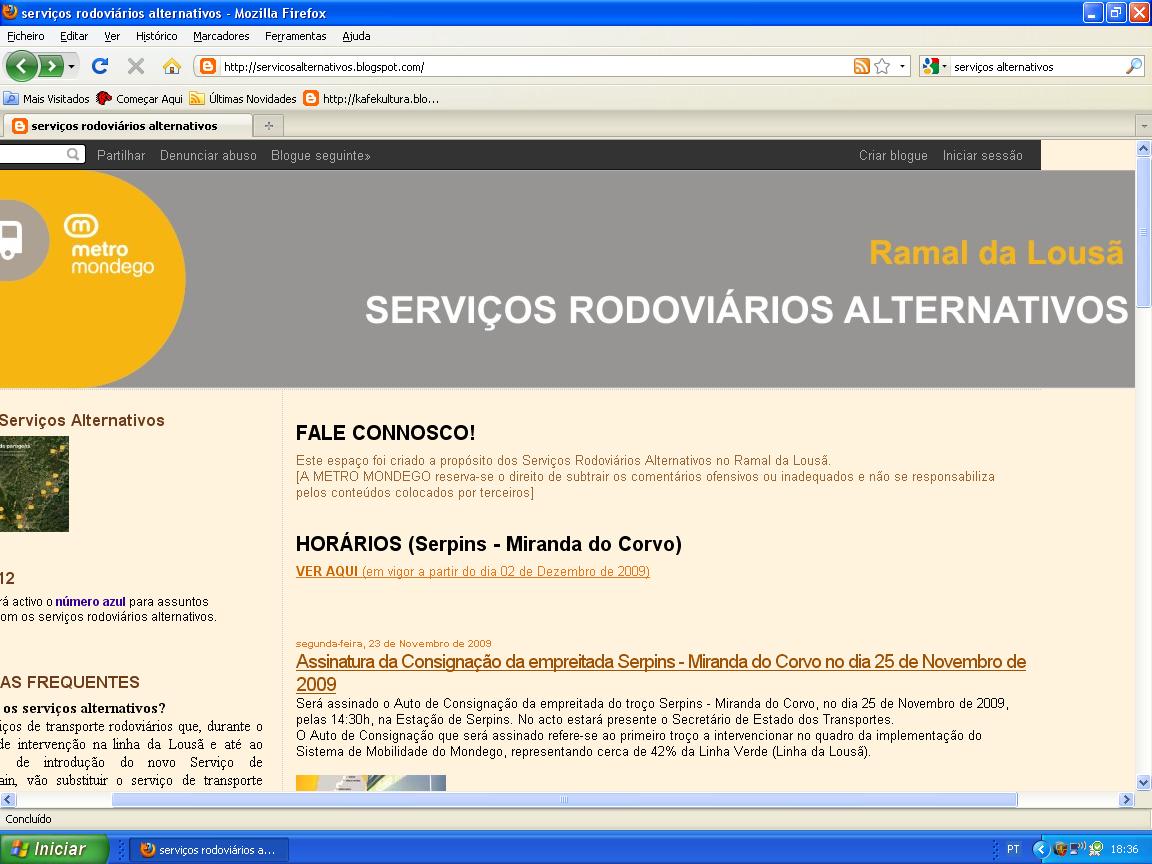Click the magnifier in the Firefox search box
Viewport: 1152px width, 864px height.
tap(1134, 66)
